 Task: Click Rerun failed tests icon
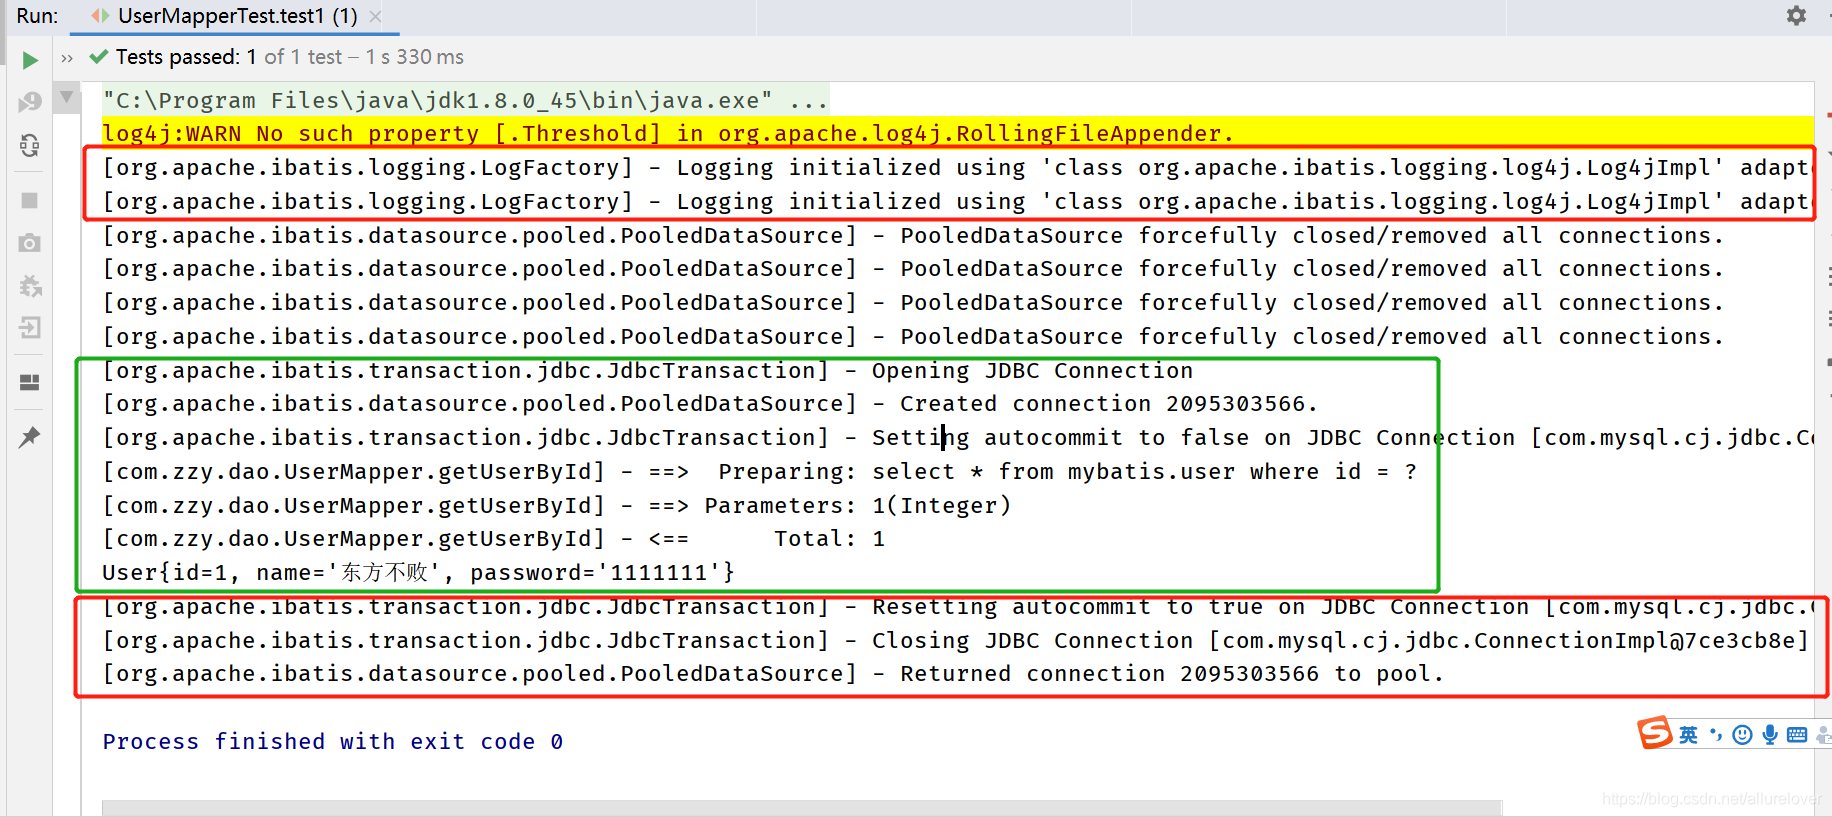tap(30, 102)
